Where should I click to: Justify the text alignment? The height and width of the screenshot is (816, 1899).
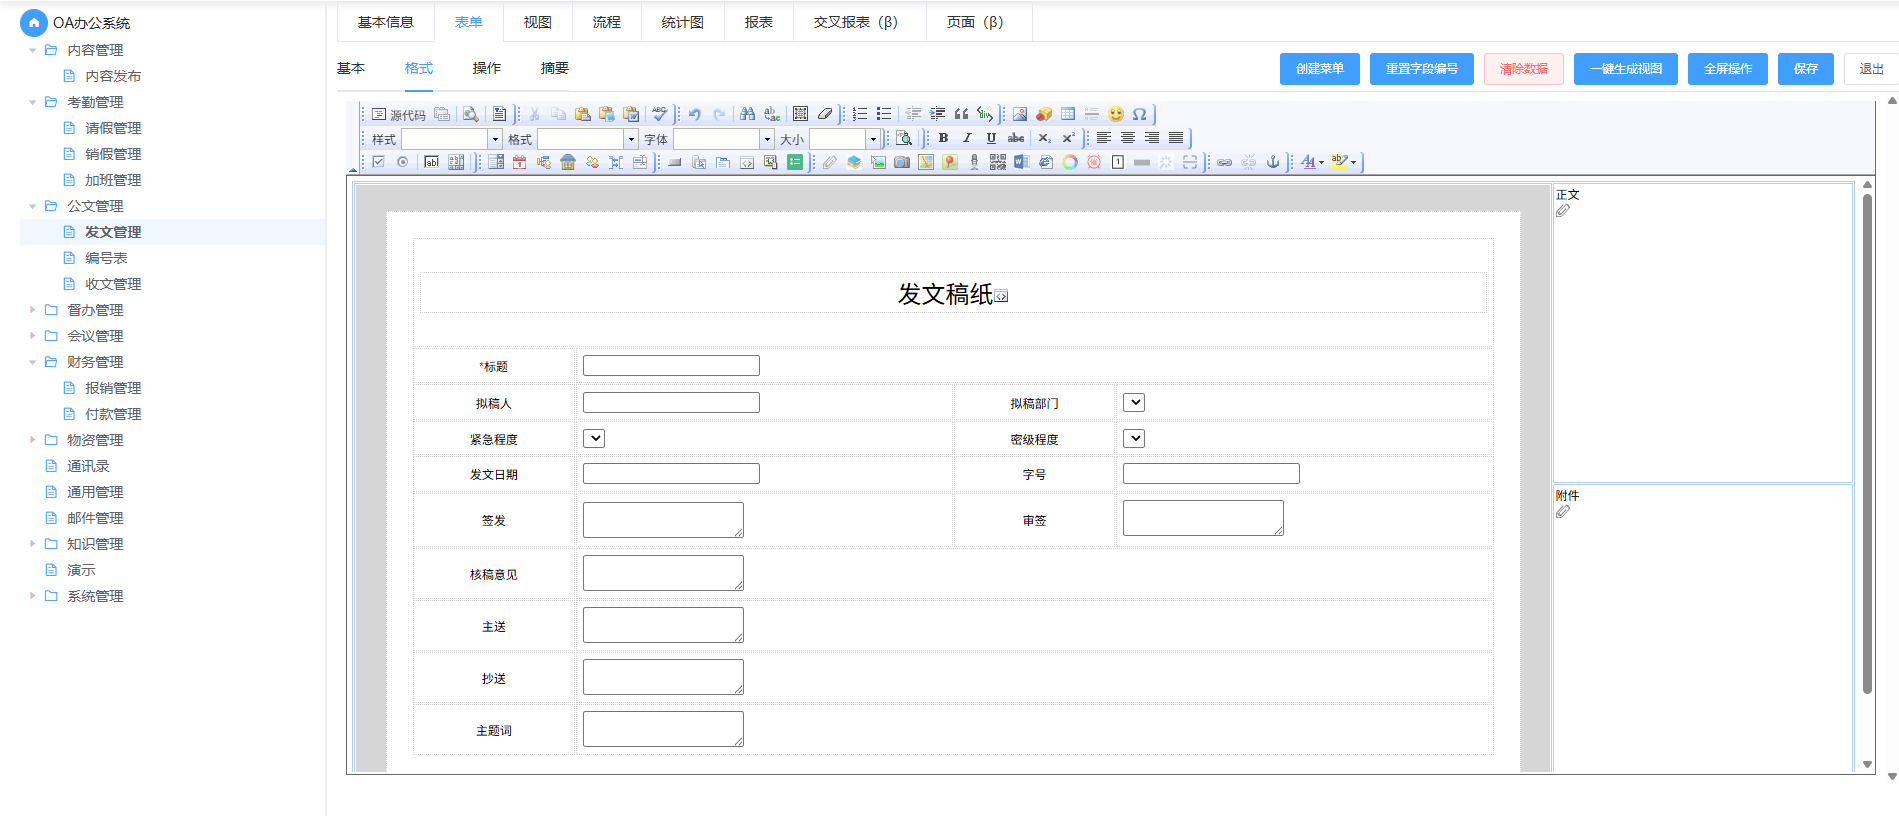1176,138
